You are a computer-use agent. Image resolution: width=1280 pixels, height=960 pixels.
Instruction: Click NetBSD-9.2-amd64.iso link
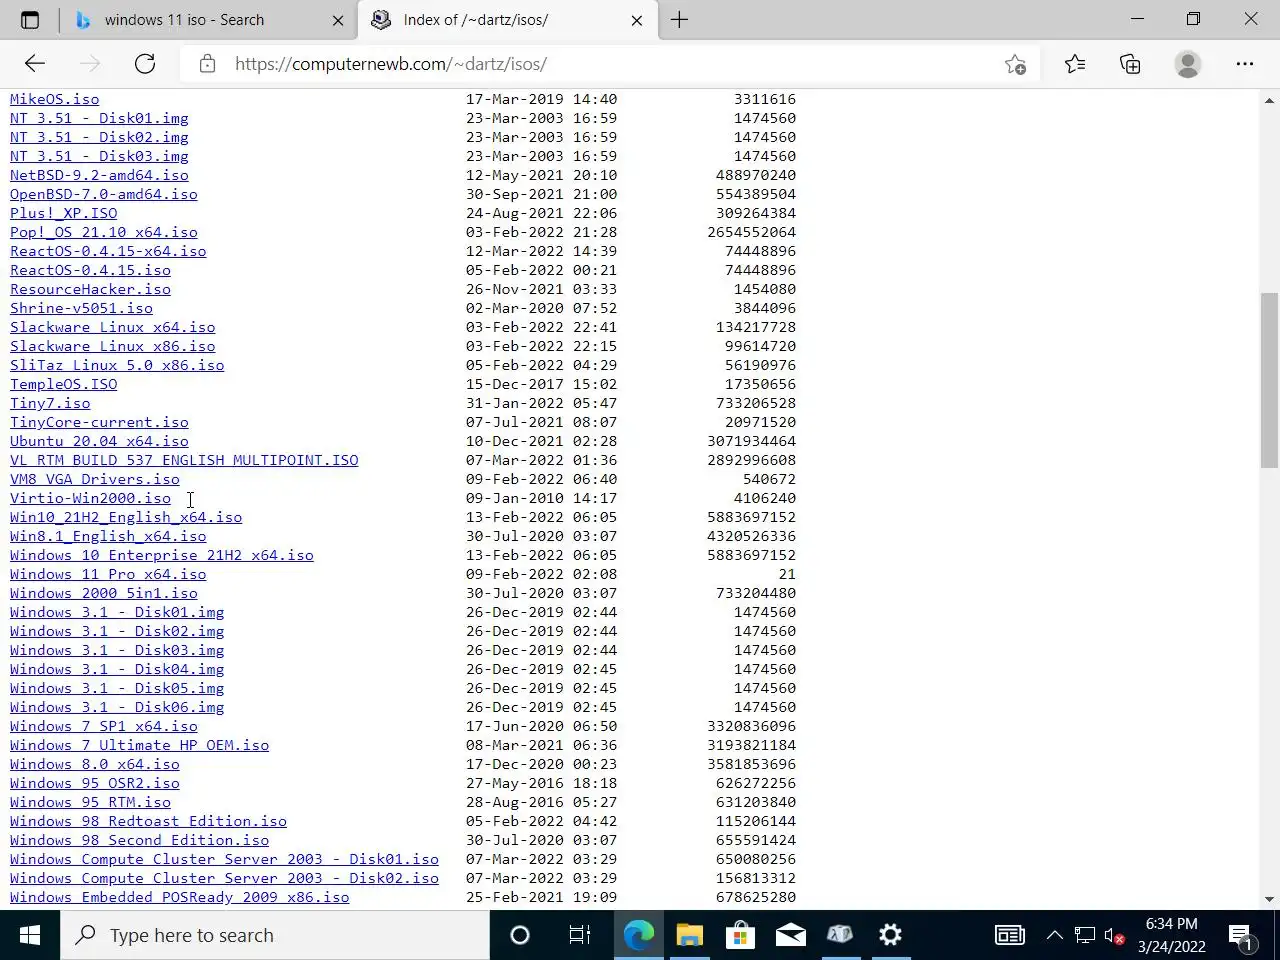pyautogui.click(x=99, y=175)
